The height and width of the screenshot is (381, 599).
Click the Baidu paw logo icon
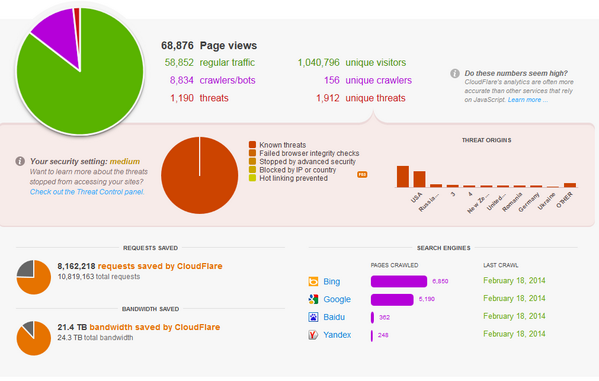(x=313, y=317)
